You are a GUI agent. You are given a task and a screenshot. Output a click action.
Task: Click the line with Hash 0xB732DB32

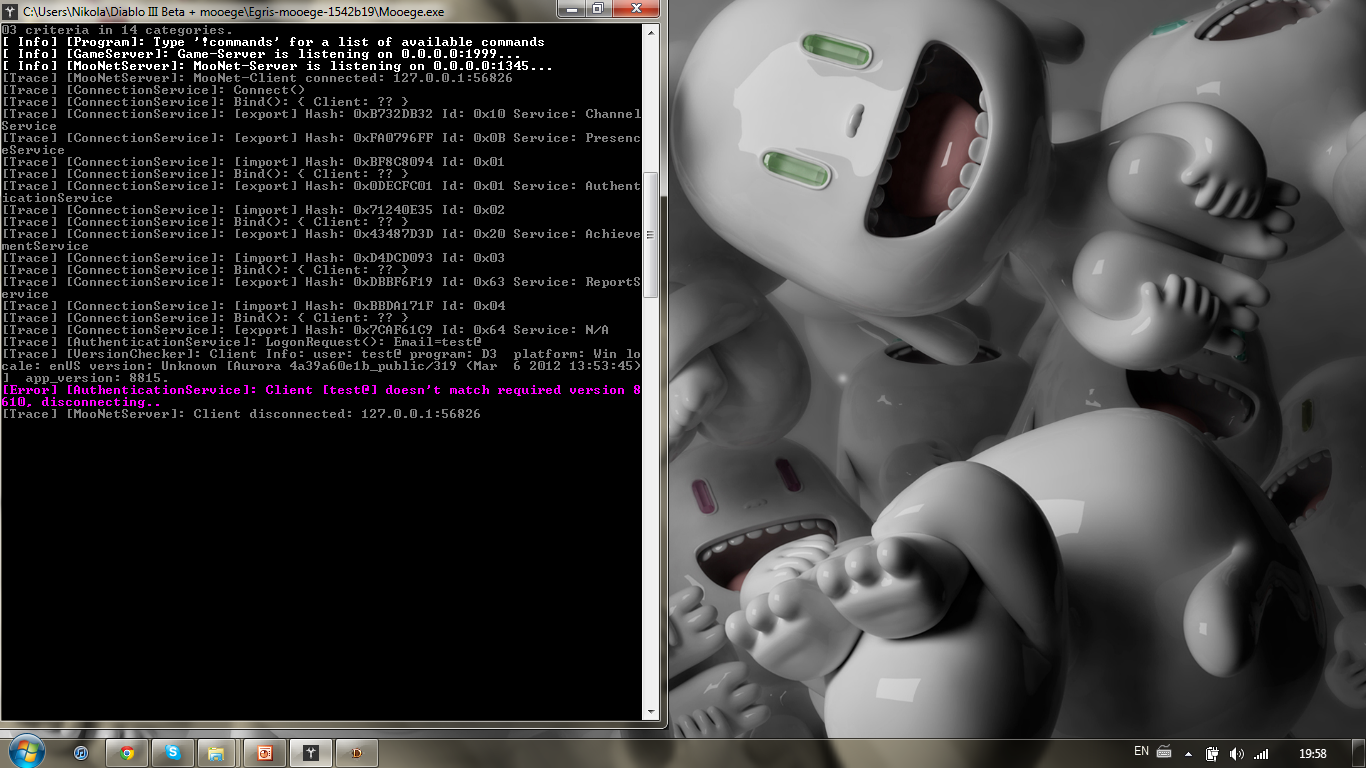pyautogui.click(x=321, y=120)
